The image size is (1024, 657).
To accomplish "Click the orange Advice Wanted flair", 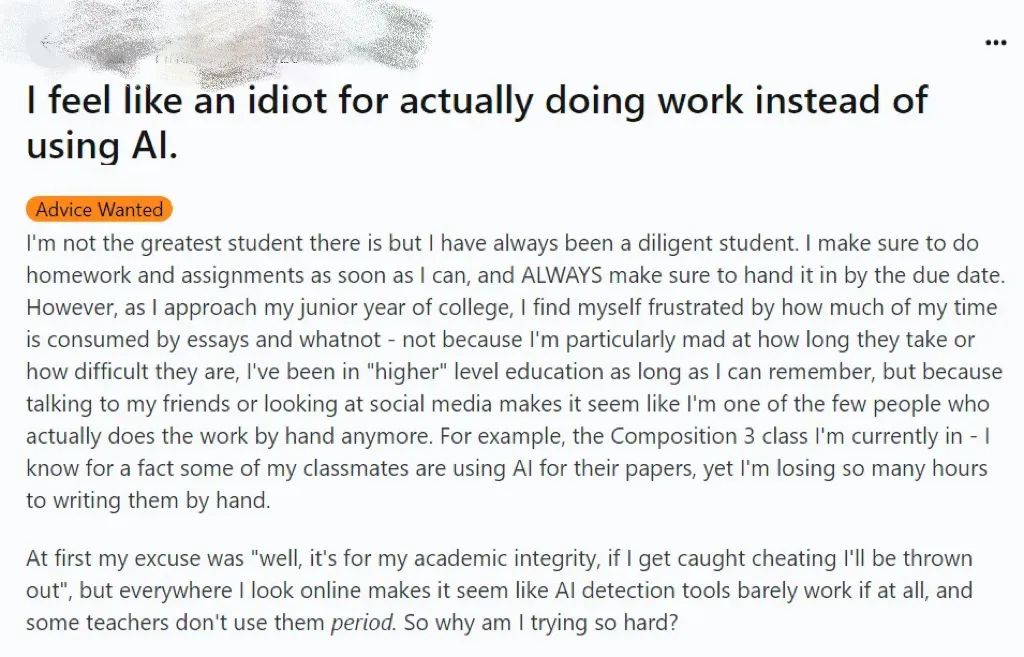I will coord(99,210).
